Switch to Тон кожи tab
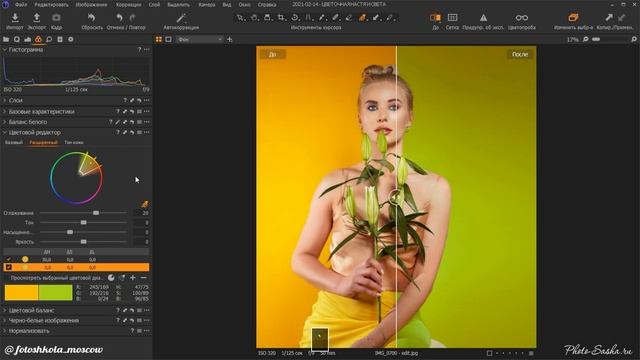 click(x=74, y=142)
